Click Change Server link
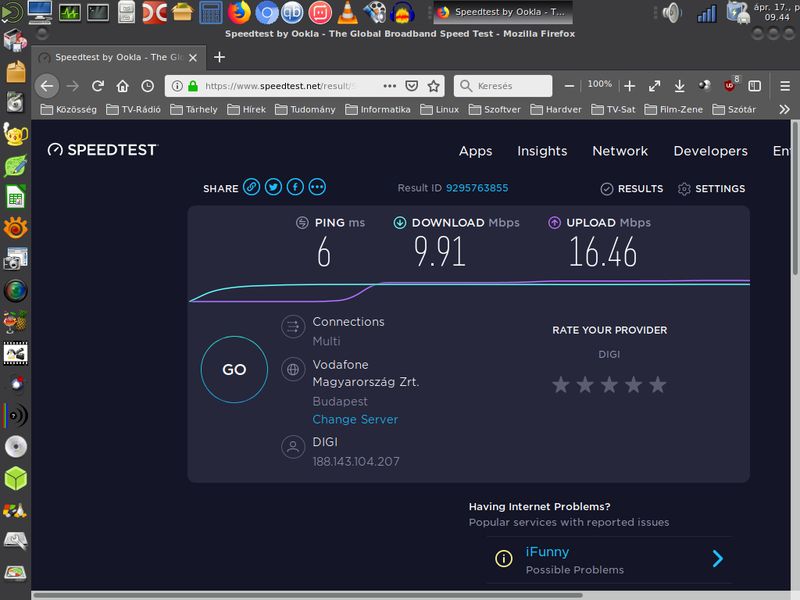 click(x=355, y=419)
